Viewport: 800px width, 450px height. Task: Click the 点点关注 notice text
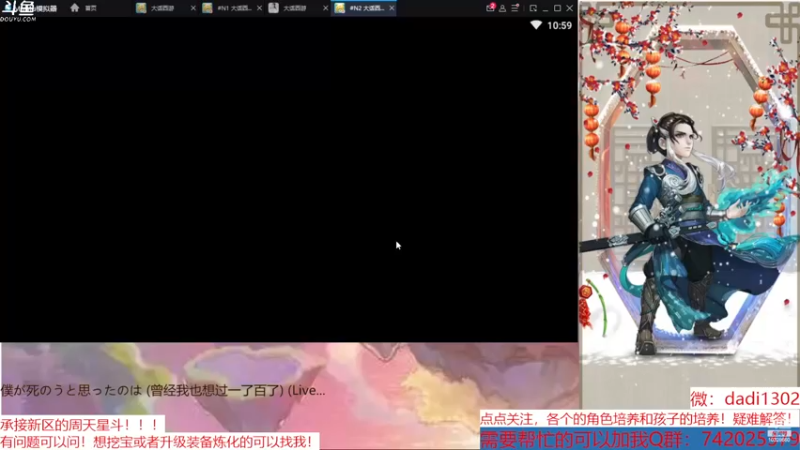point(636,419)
